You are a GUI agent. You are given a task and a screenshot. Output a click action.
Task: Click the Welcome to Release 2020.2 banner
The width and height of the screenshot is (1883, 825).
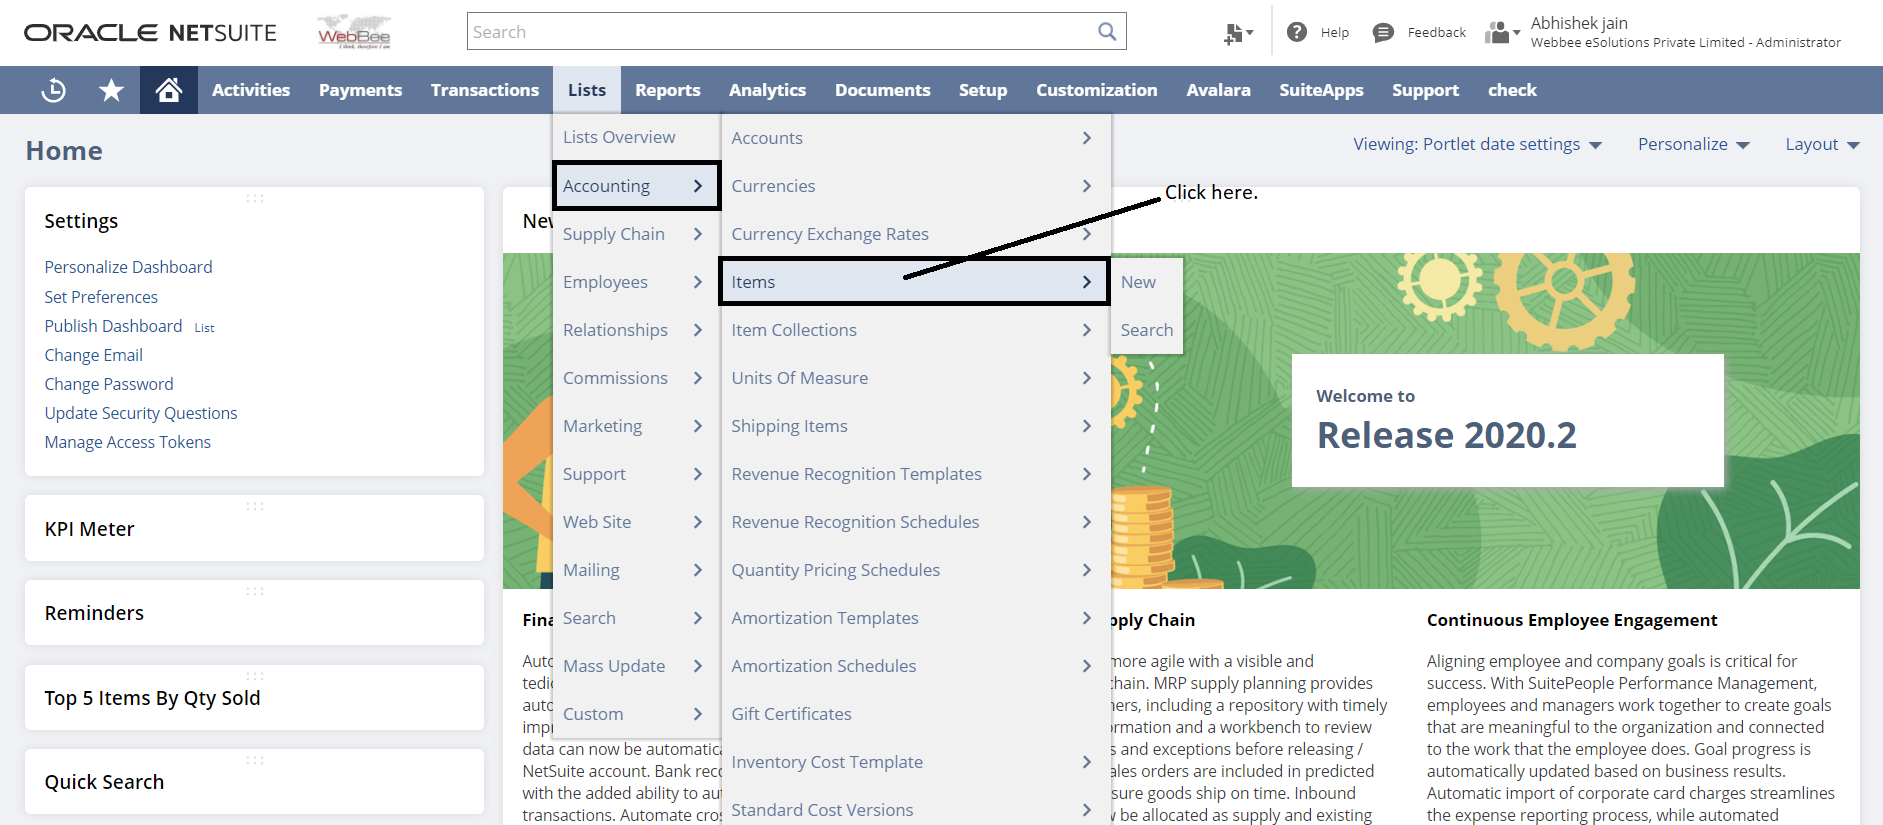point(1507,420)
